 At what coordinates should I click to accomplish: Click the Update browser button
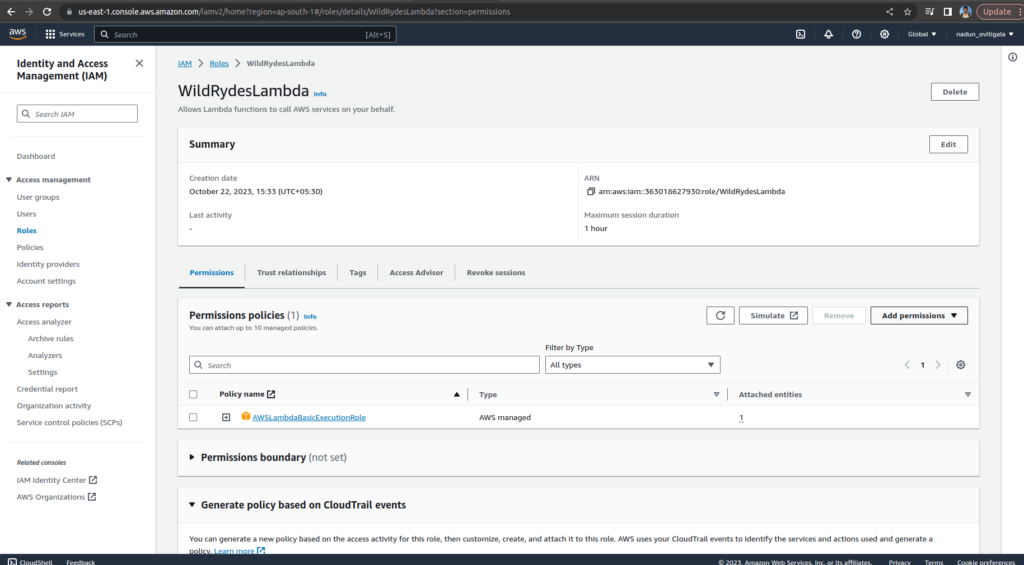coord(997,11)
